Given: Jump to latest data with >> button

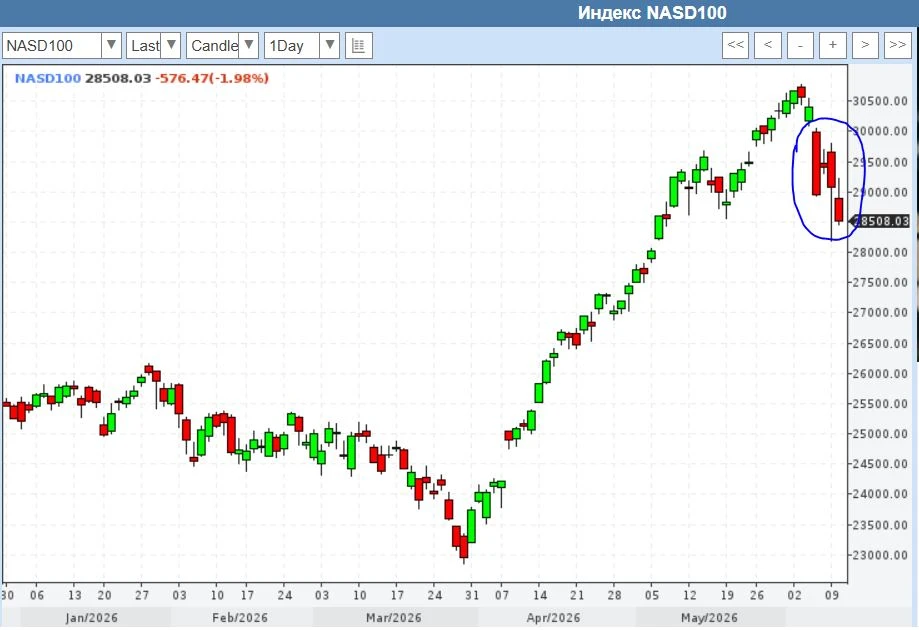Looking at the screenshot, I should tap(897, 45).
